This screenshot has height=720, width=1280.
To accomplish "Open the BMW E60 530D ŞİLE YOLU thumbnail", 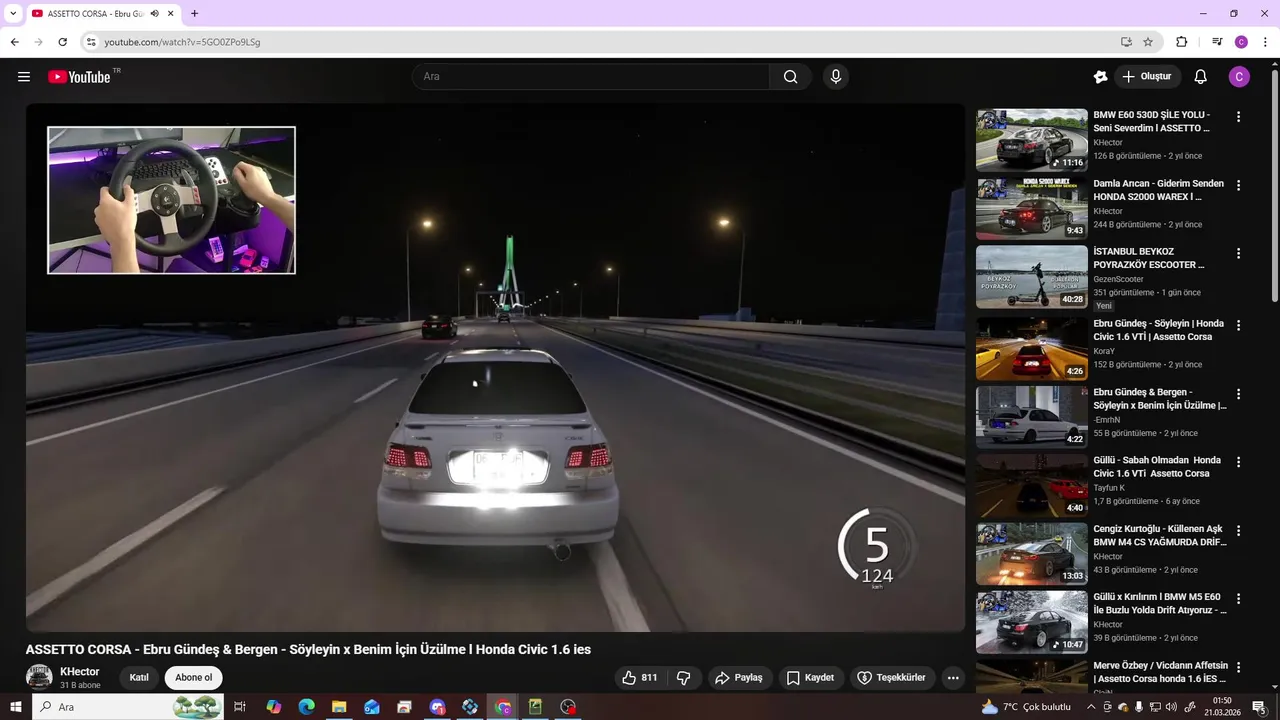I will pos(1031,140).
